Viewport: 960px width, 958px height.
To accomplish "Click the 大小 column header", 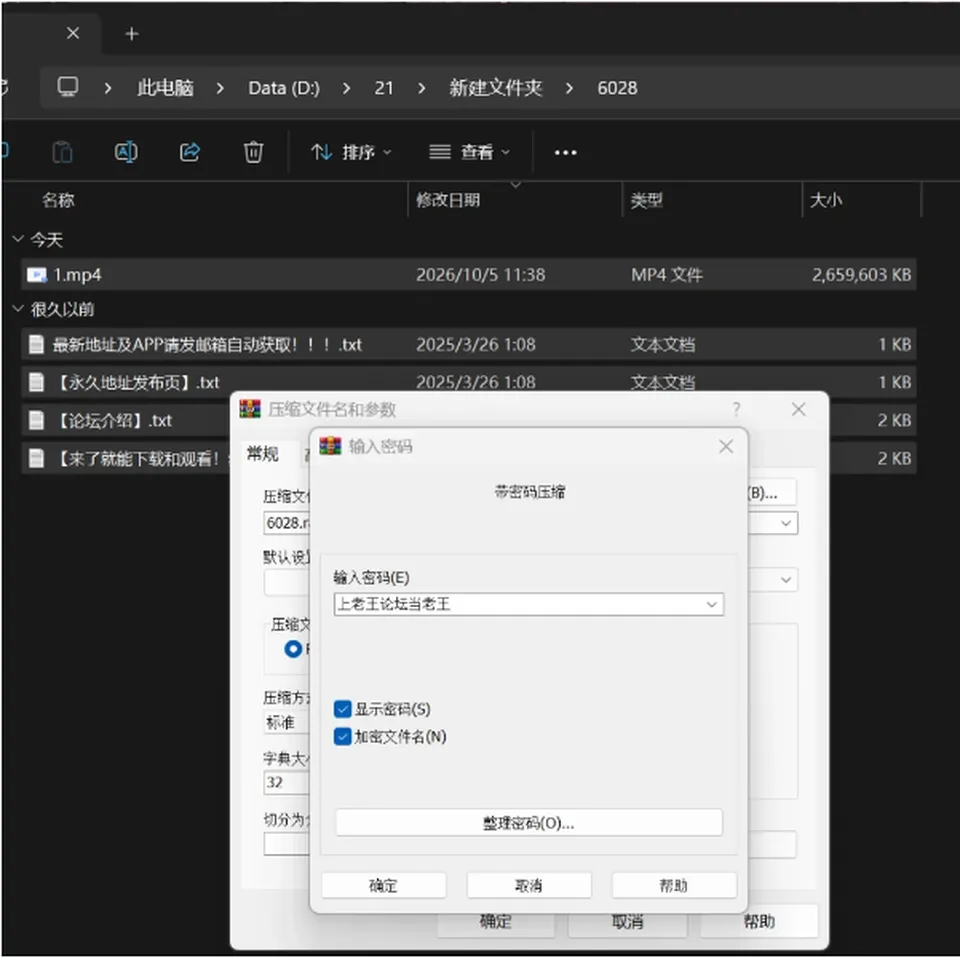I will point(826,200).
